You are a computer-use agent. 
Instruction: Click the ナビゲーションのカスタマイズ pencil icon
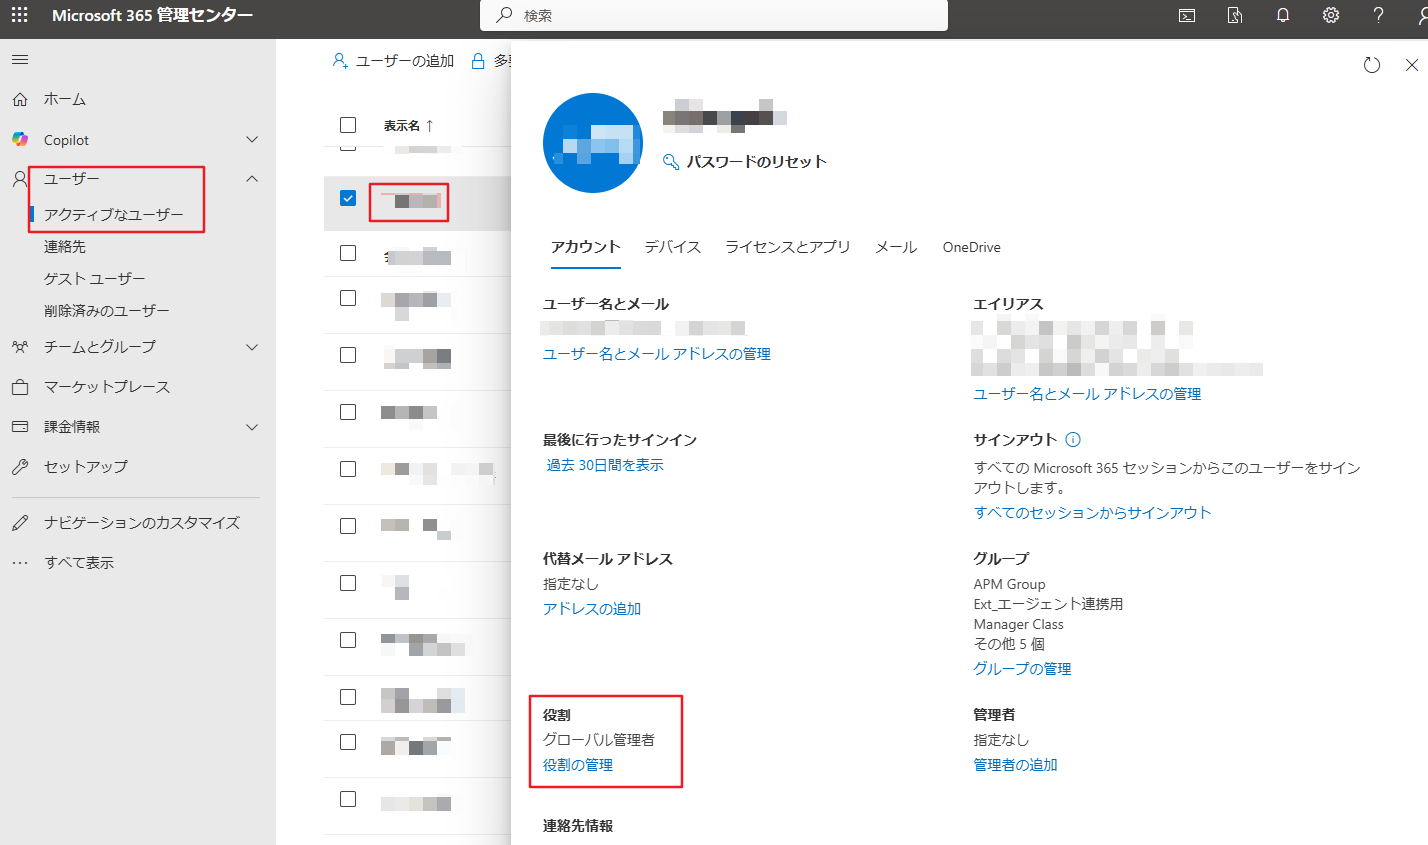20,523
